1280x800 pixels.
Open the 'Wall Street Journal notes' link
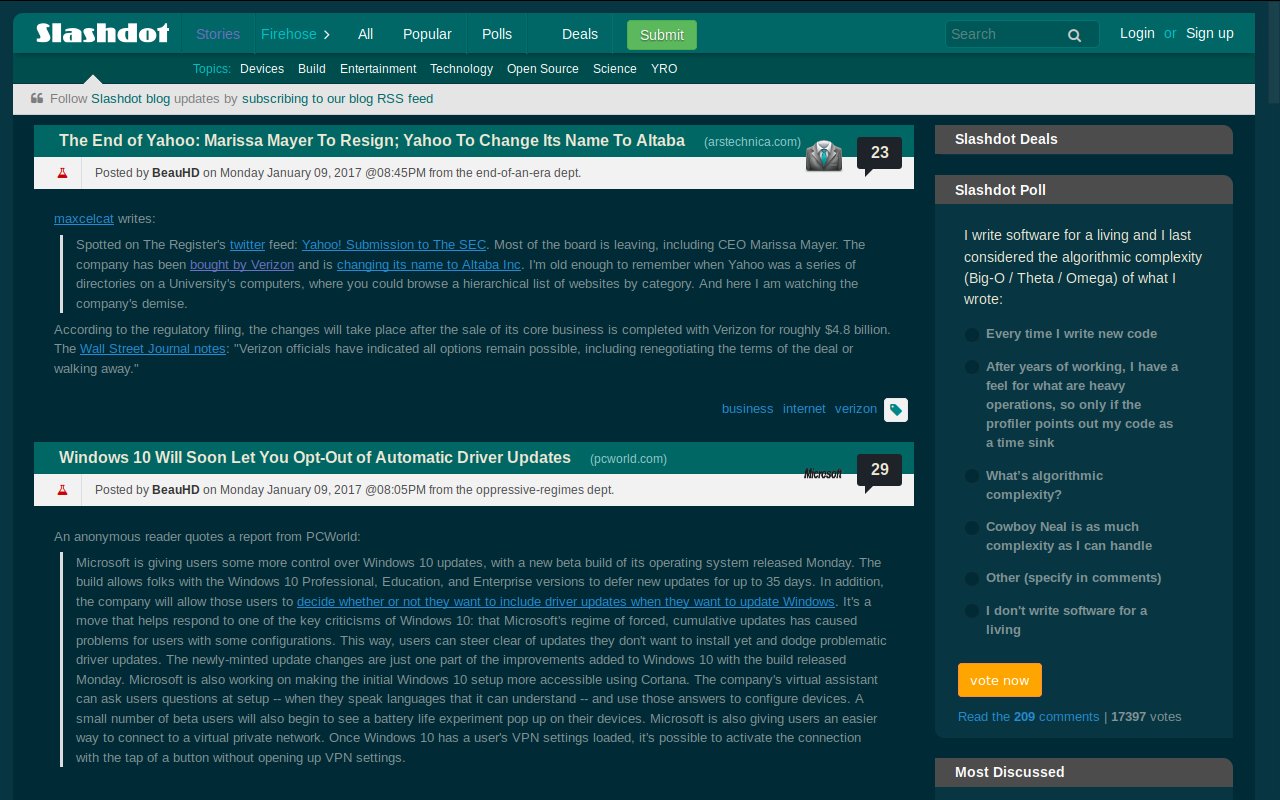[152, 348]
